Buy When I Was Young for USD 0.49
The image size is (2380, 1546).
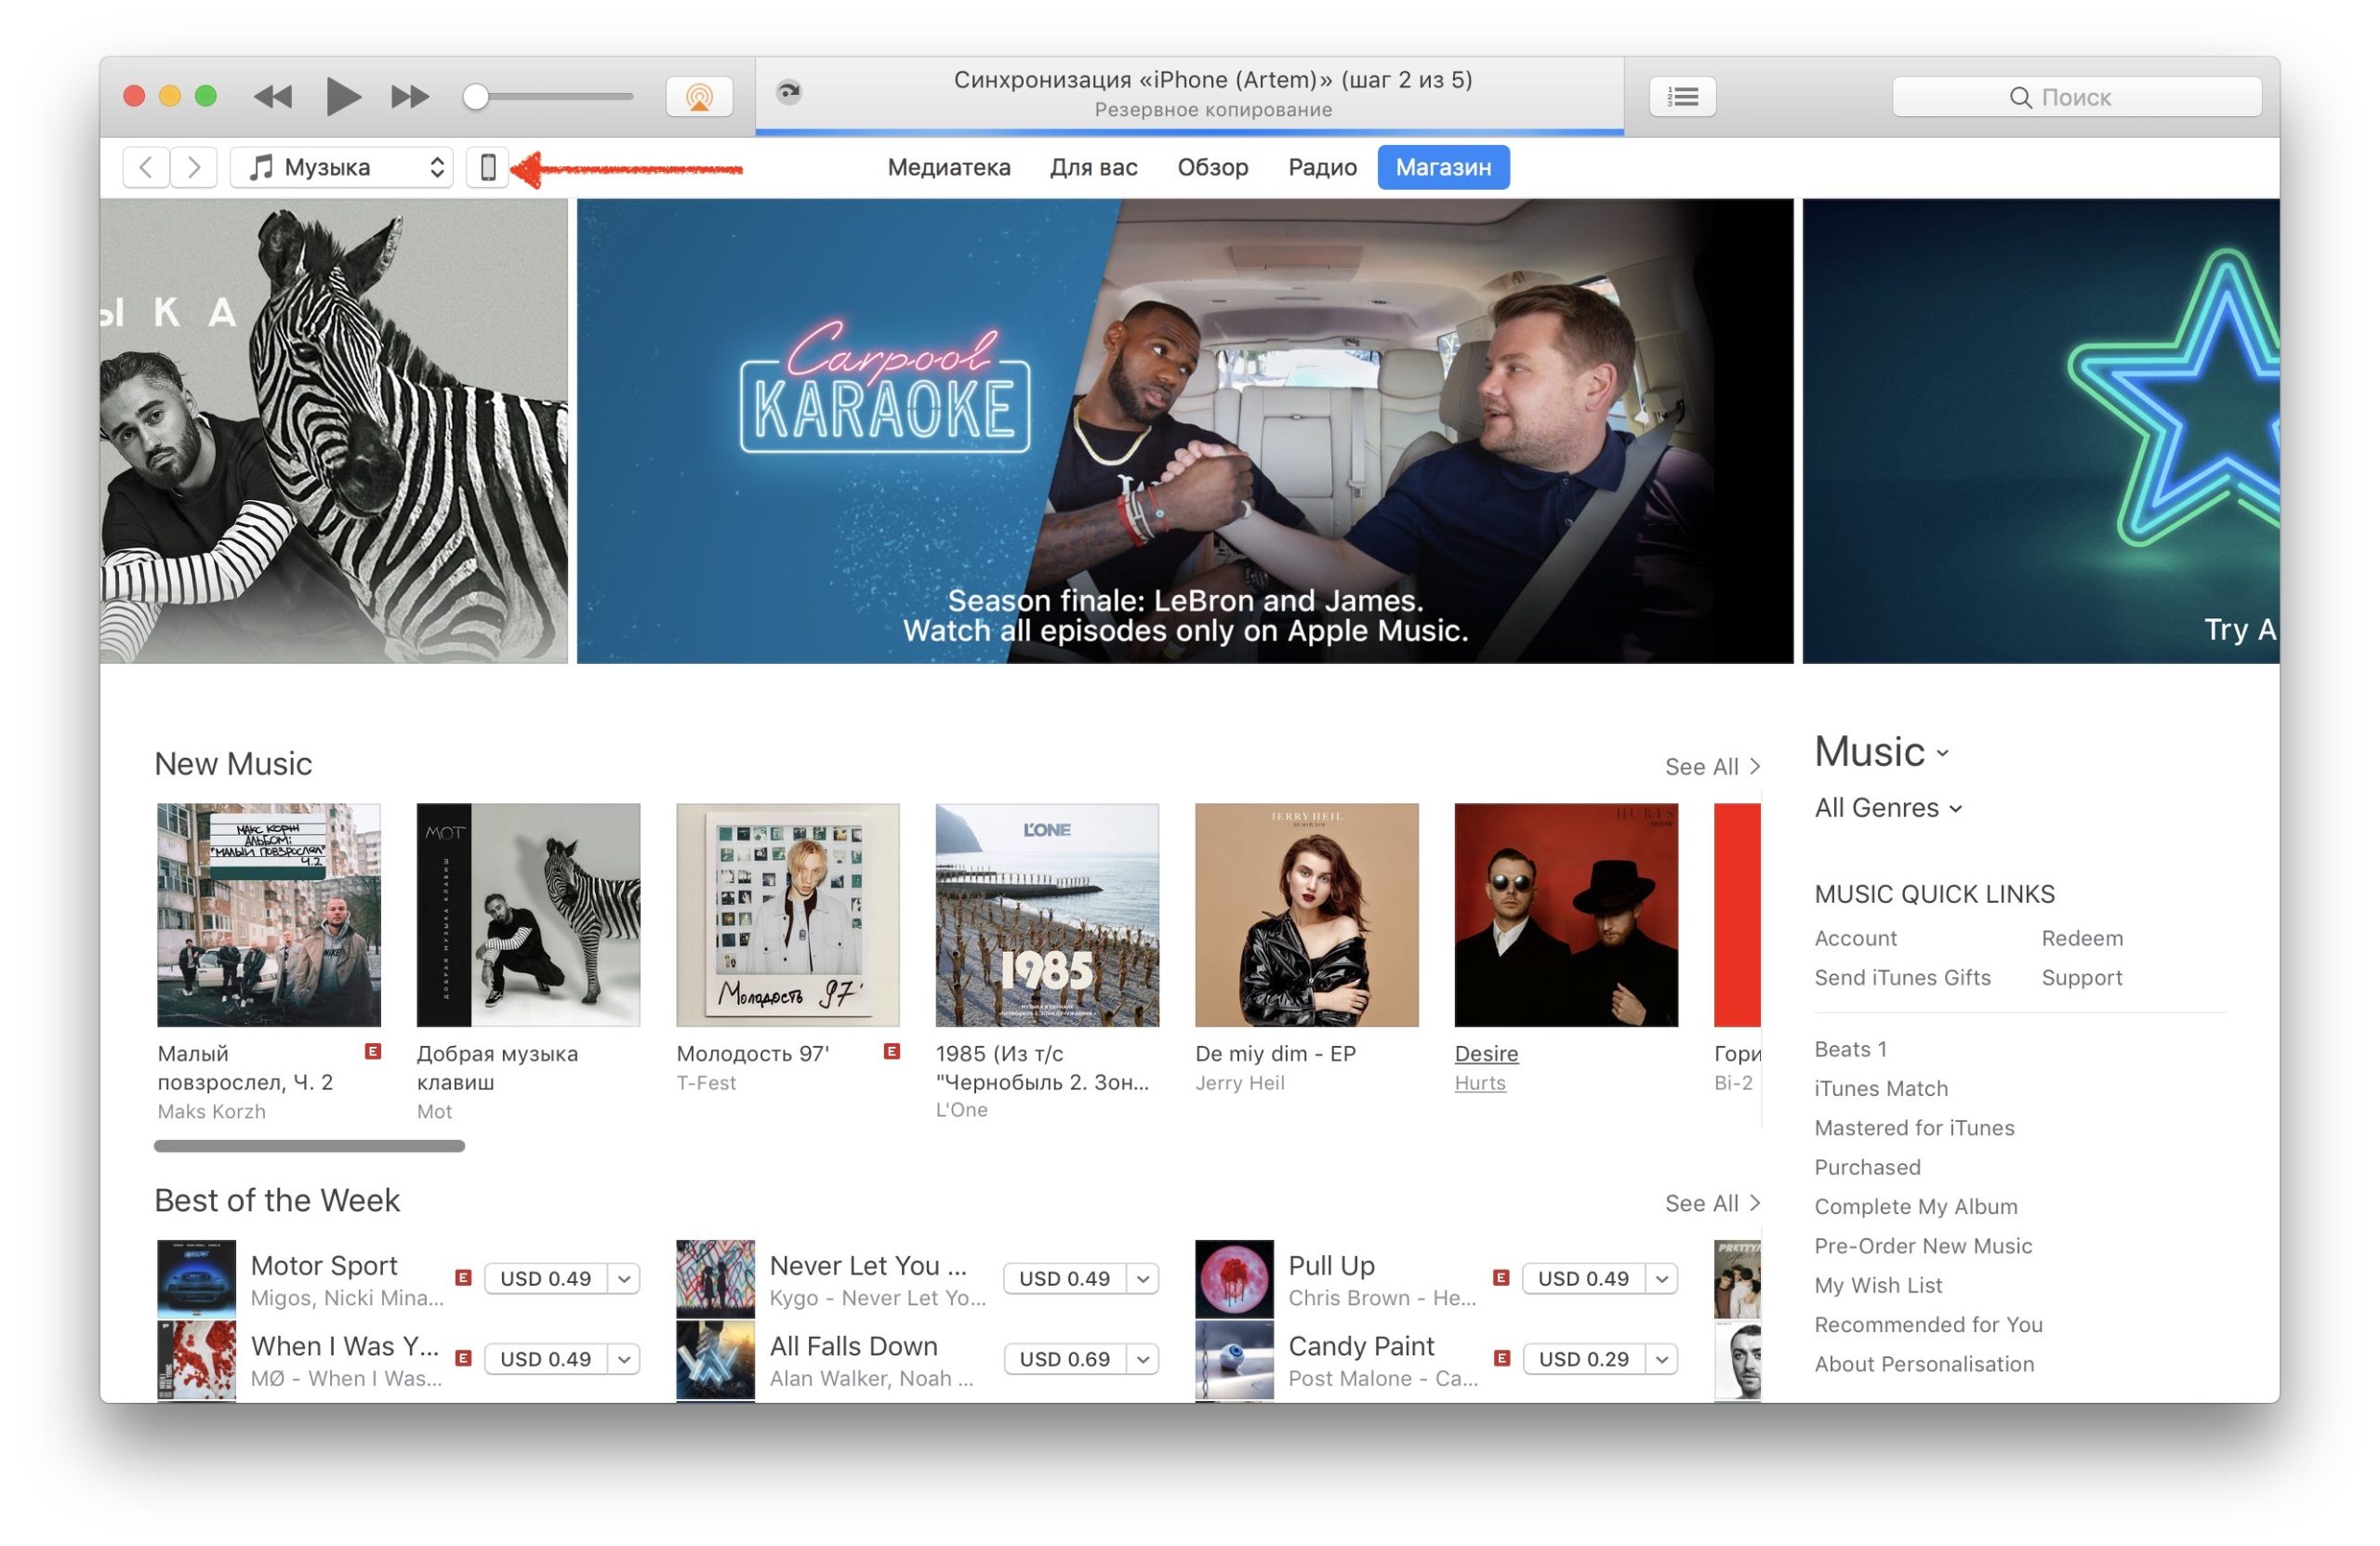pyautogui.click(x=546, y=1359)
